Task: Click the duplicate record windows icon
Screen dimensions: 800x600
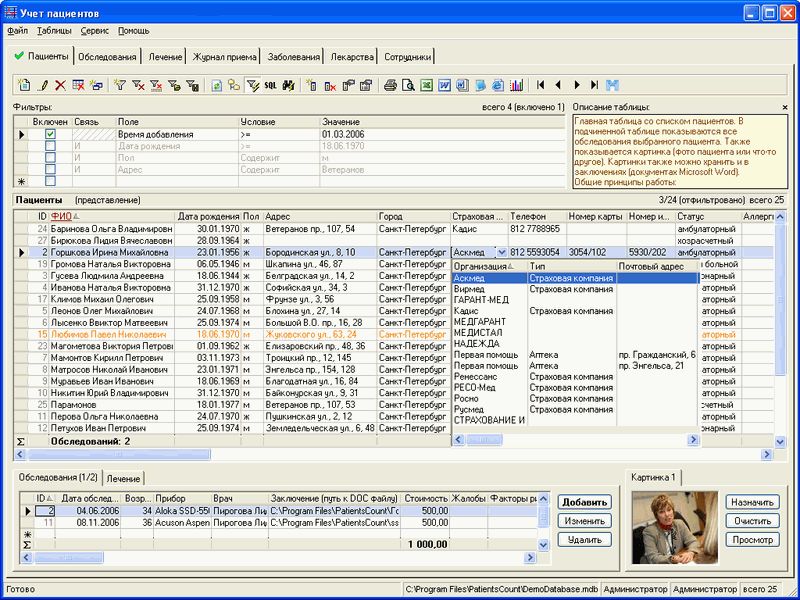Action: click(96, 85)
